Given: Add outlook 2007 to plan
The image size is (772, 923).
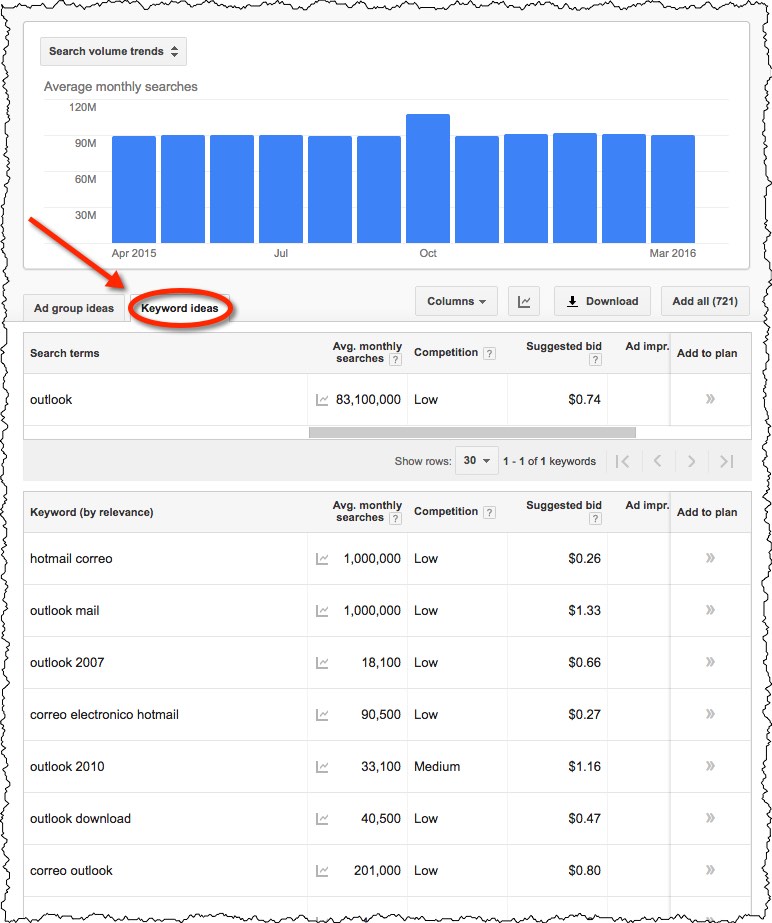Looking at the screenshot, I should (710, 662).
